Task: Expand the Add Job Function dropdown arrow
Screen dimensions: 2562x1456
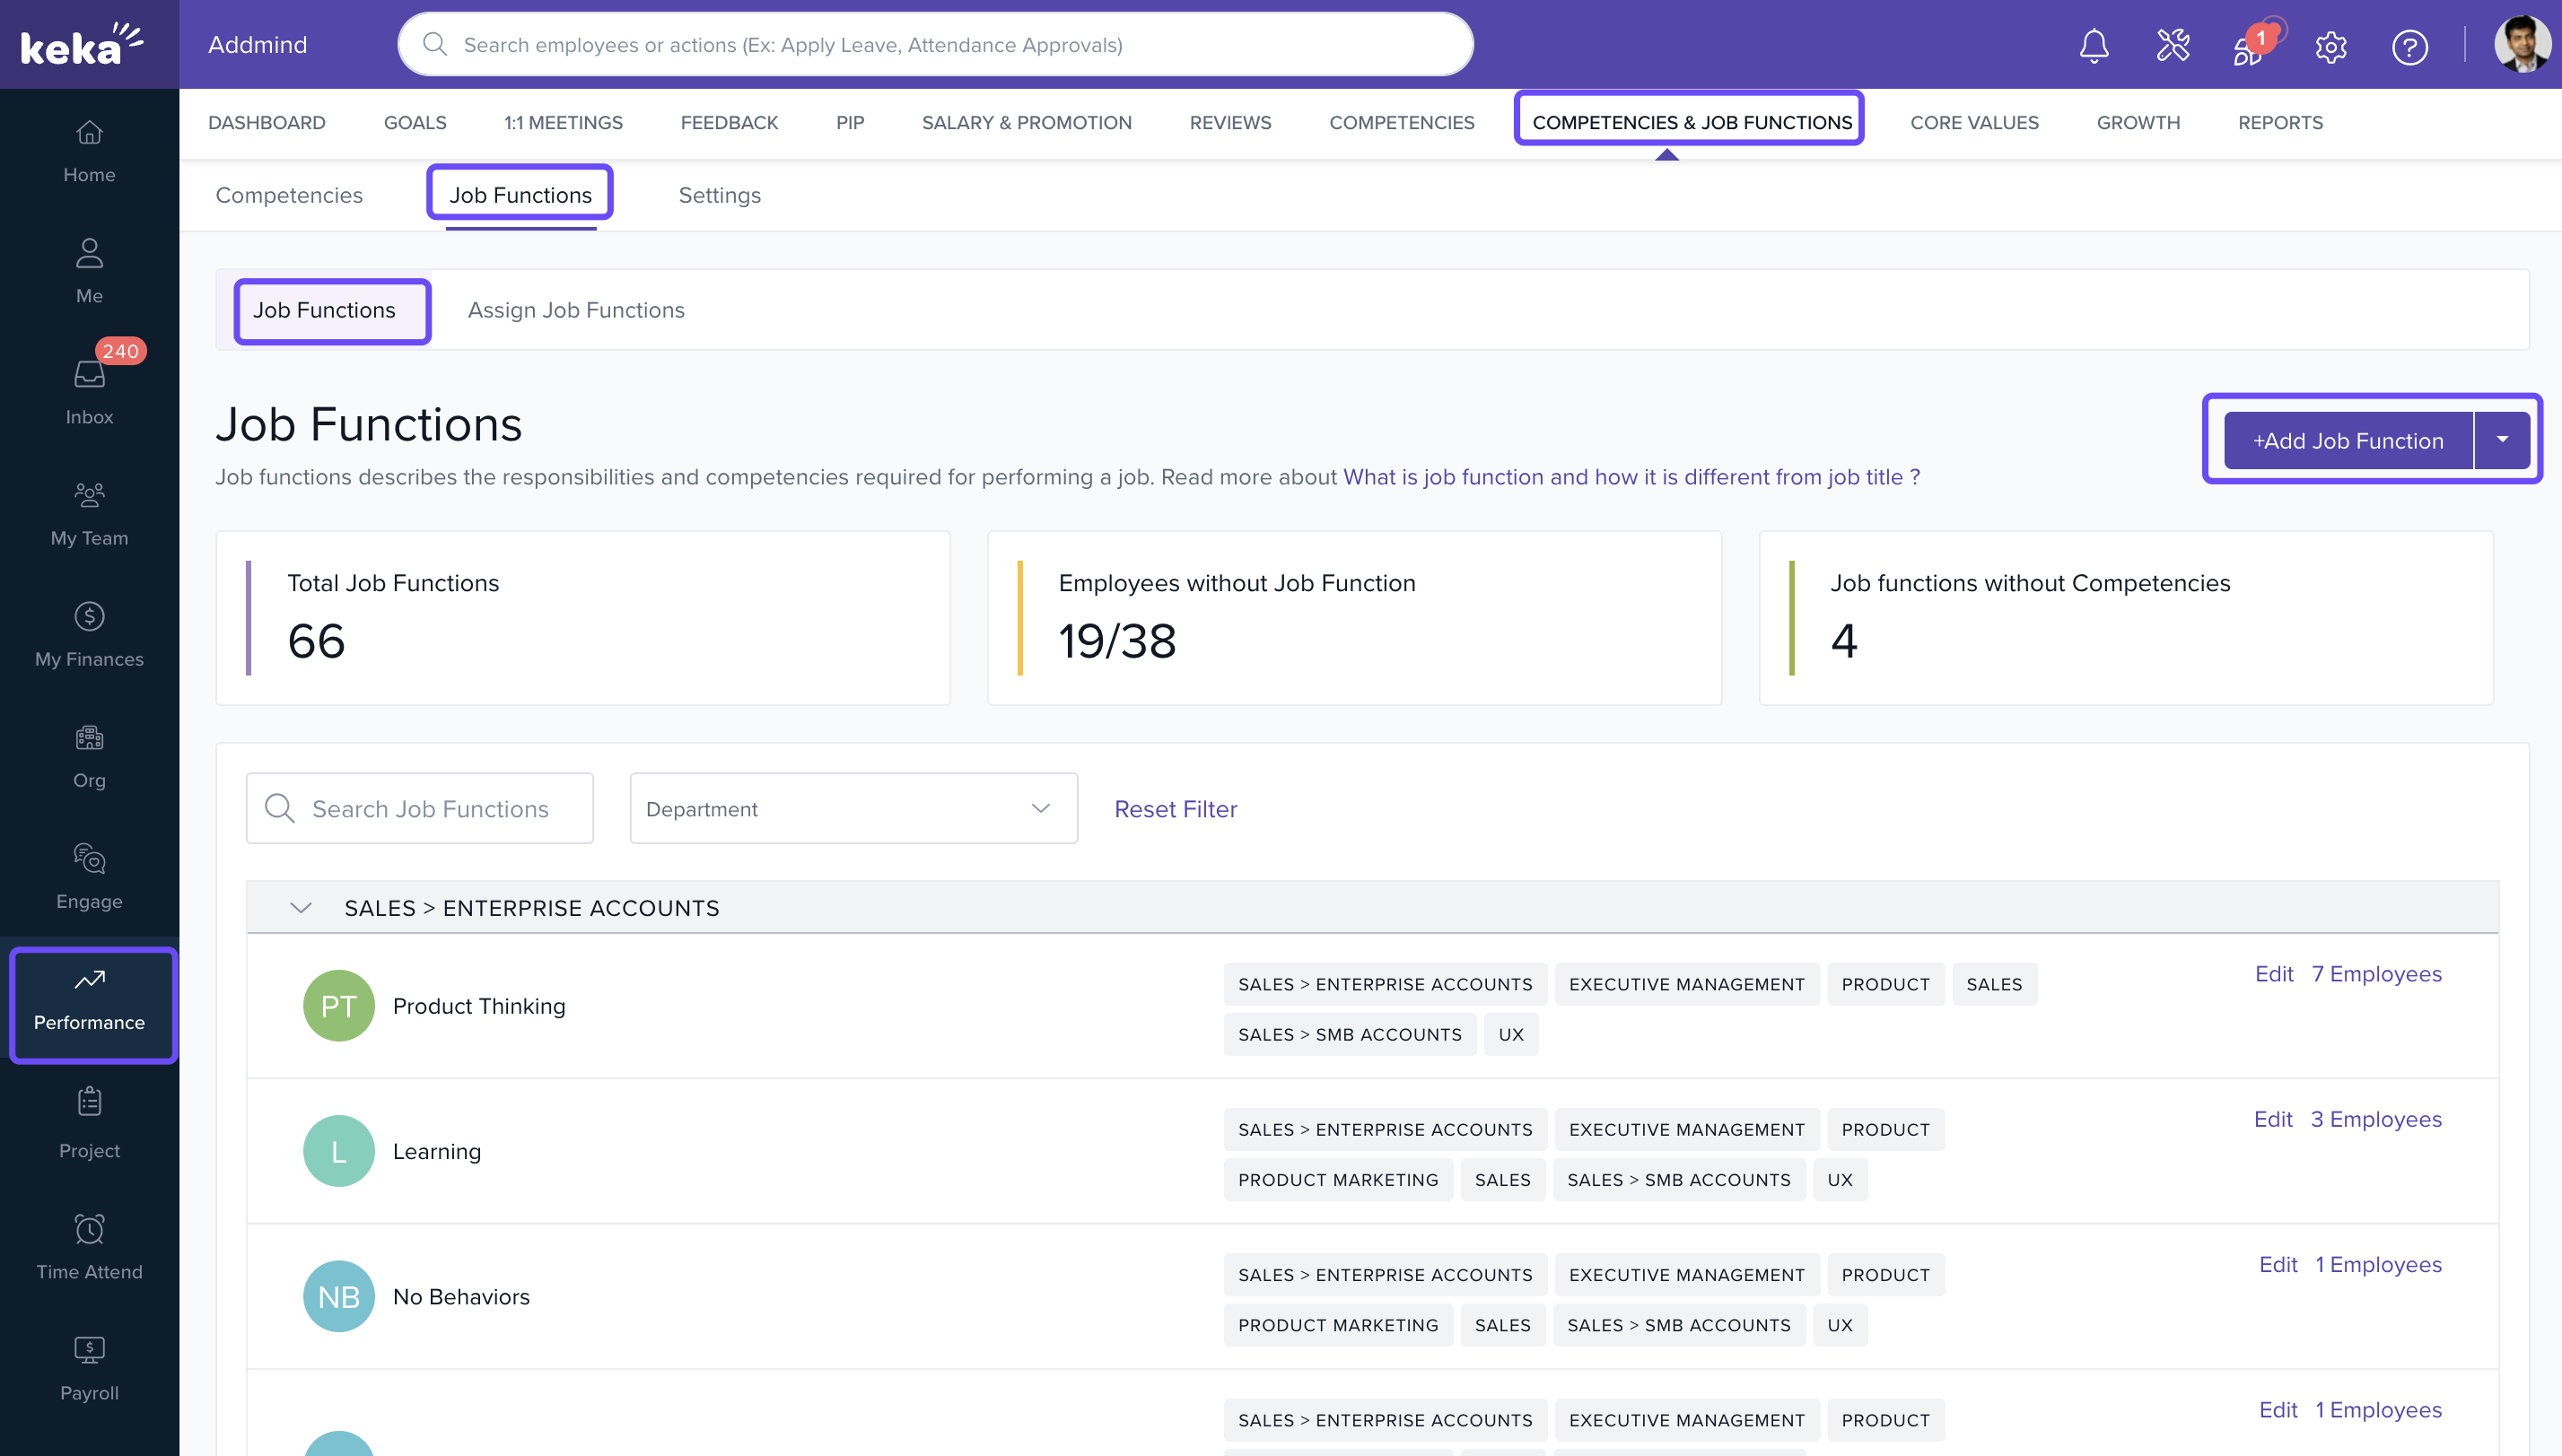Action: 2502,440
